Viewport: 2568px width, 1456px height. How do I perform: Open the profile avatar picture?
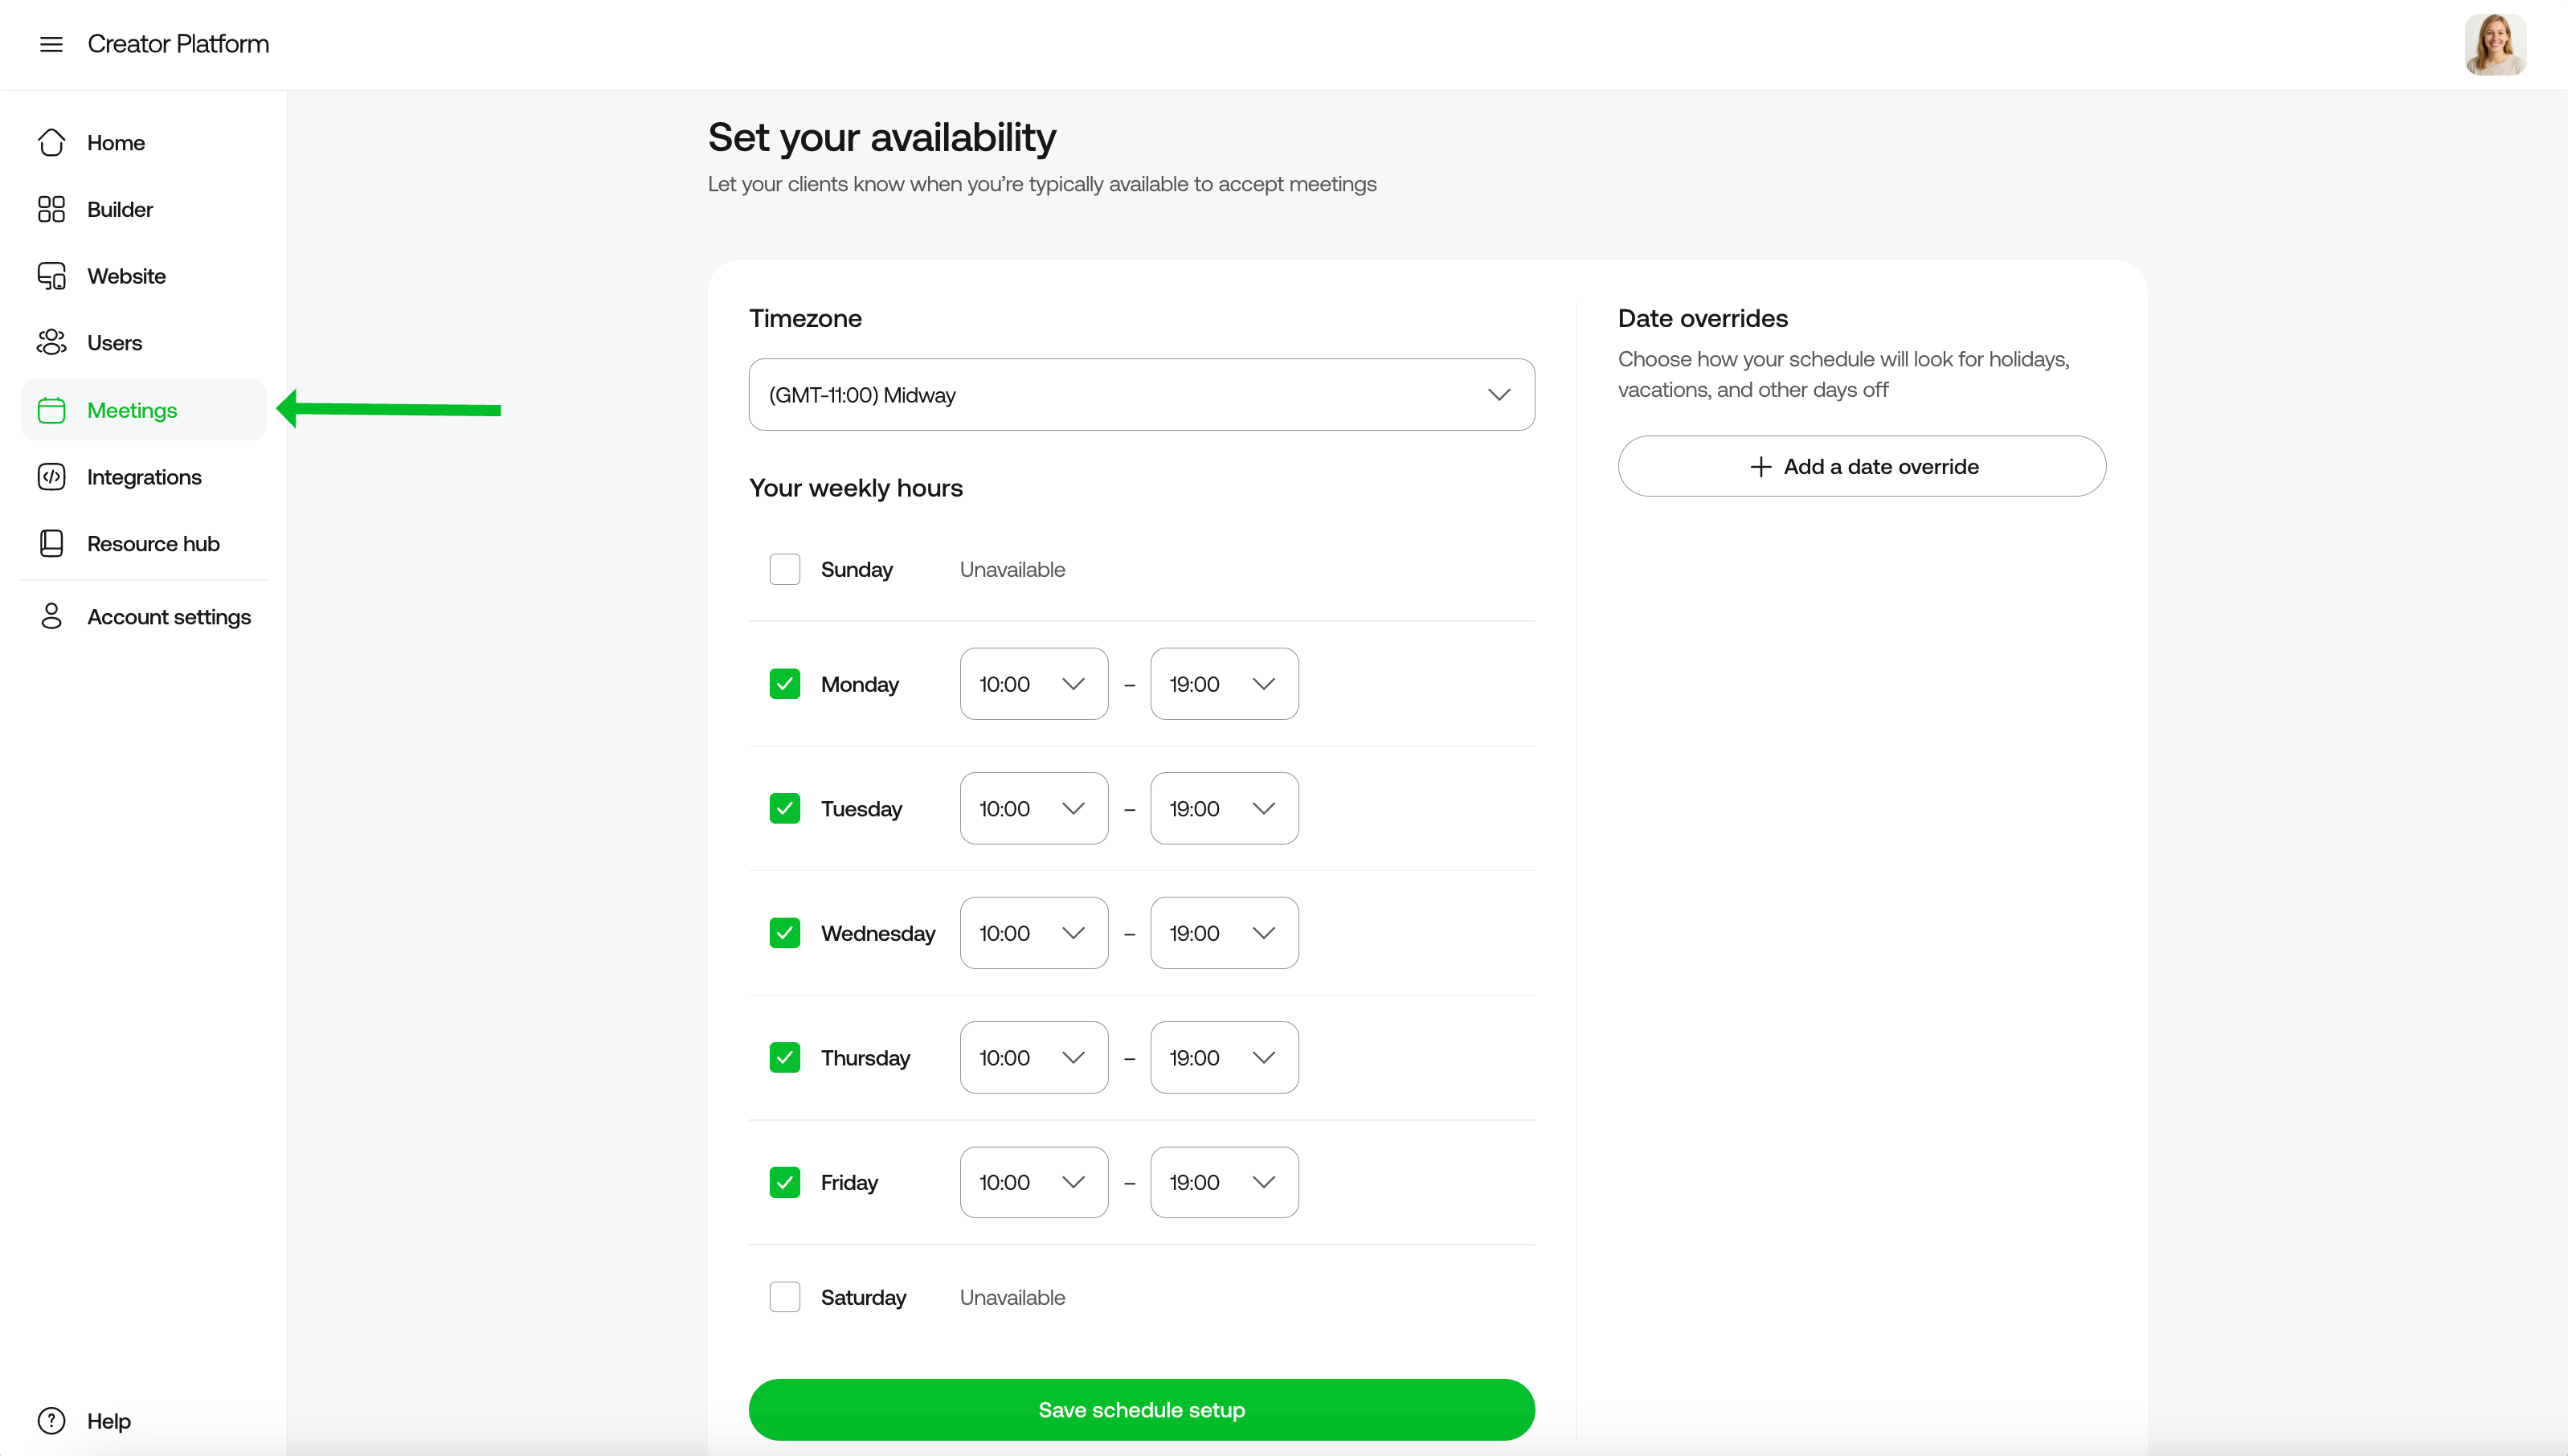pos(2496,43)
